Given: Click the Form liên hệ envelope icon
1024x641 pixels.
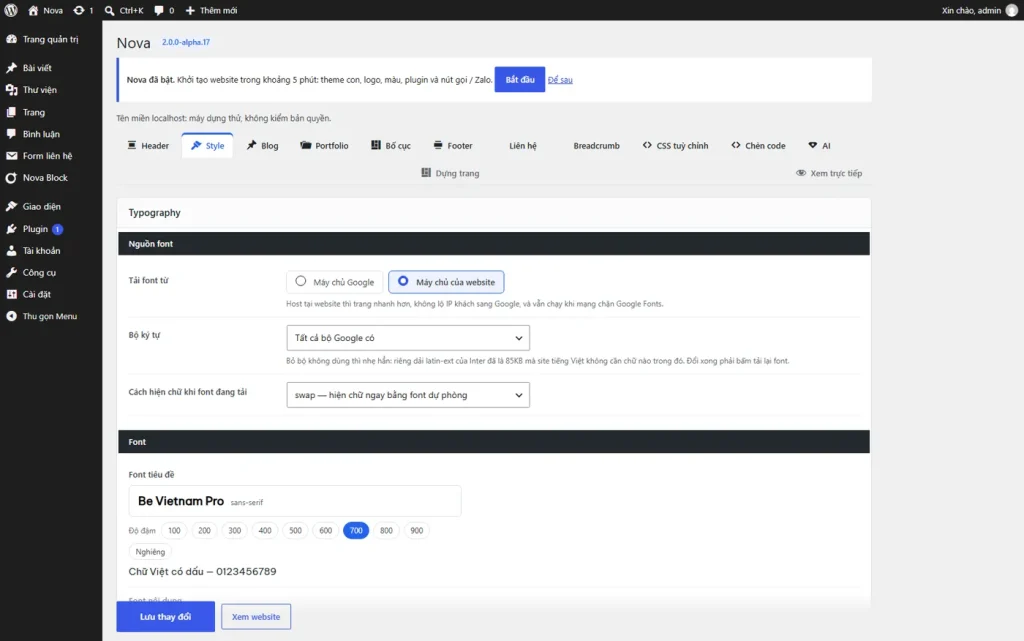Looking at the screenshot, I should pos(12,156).
